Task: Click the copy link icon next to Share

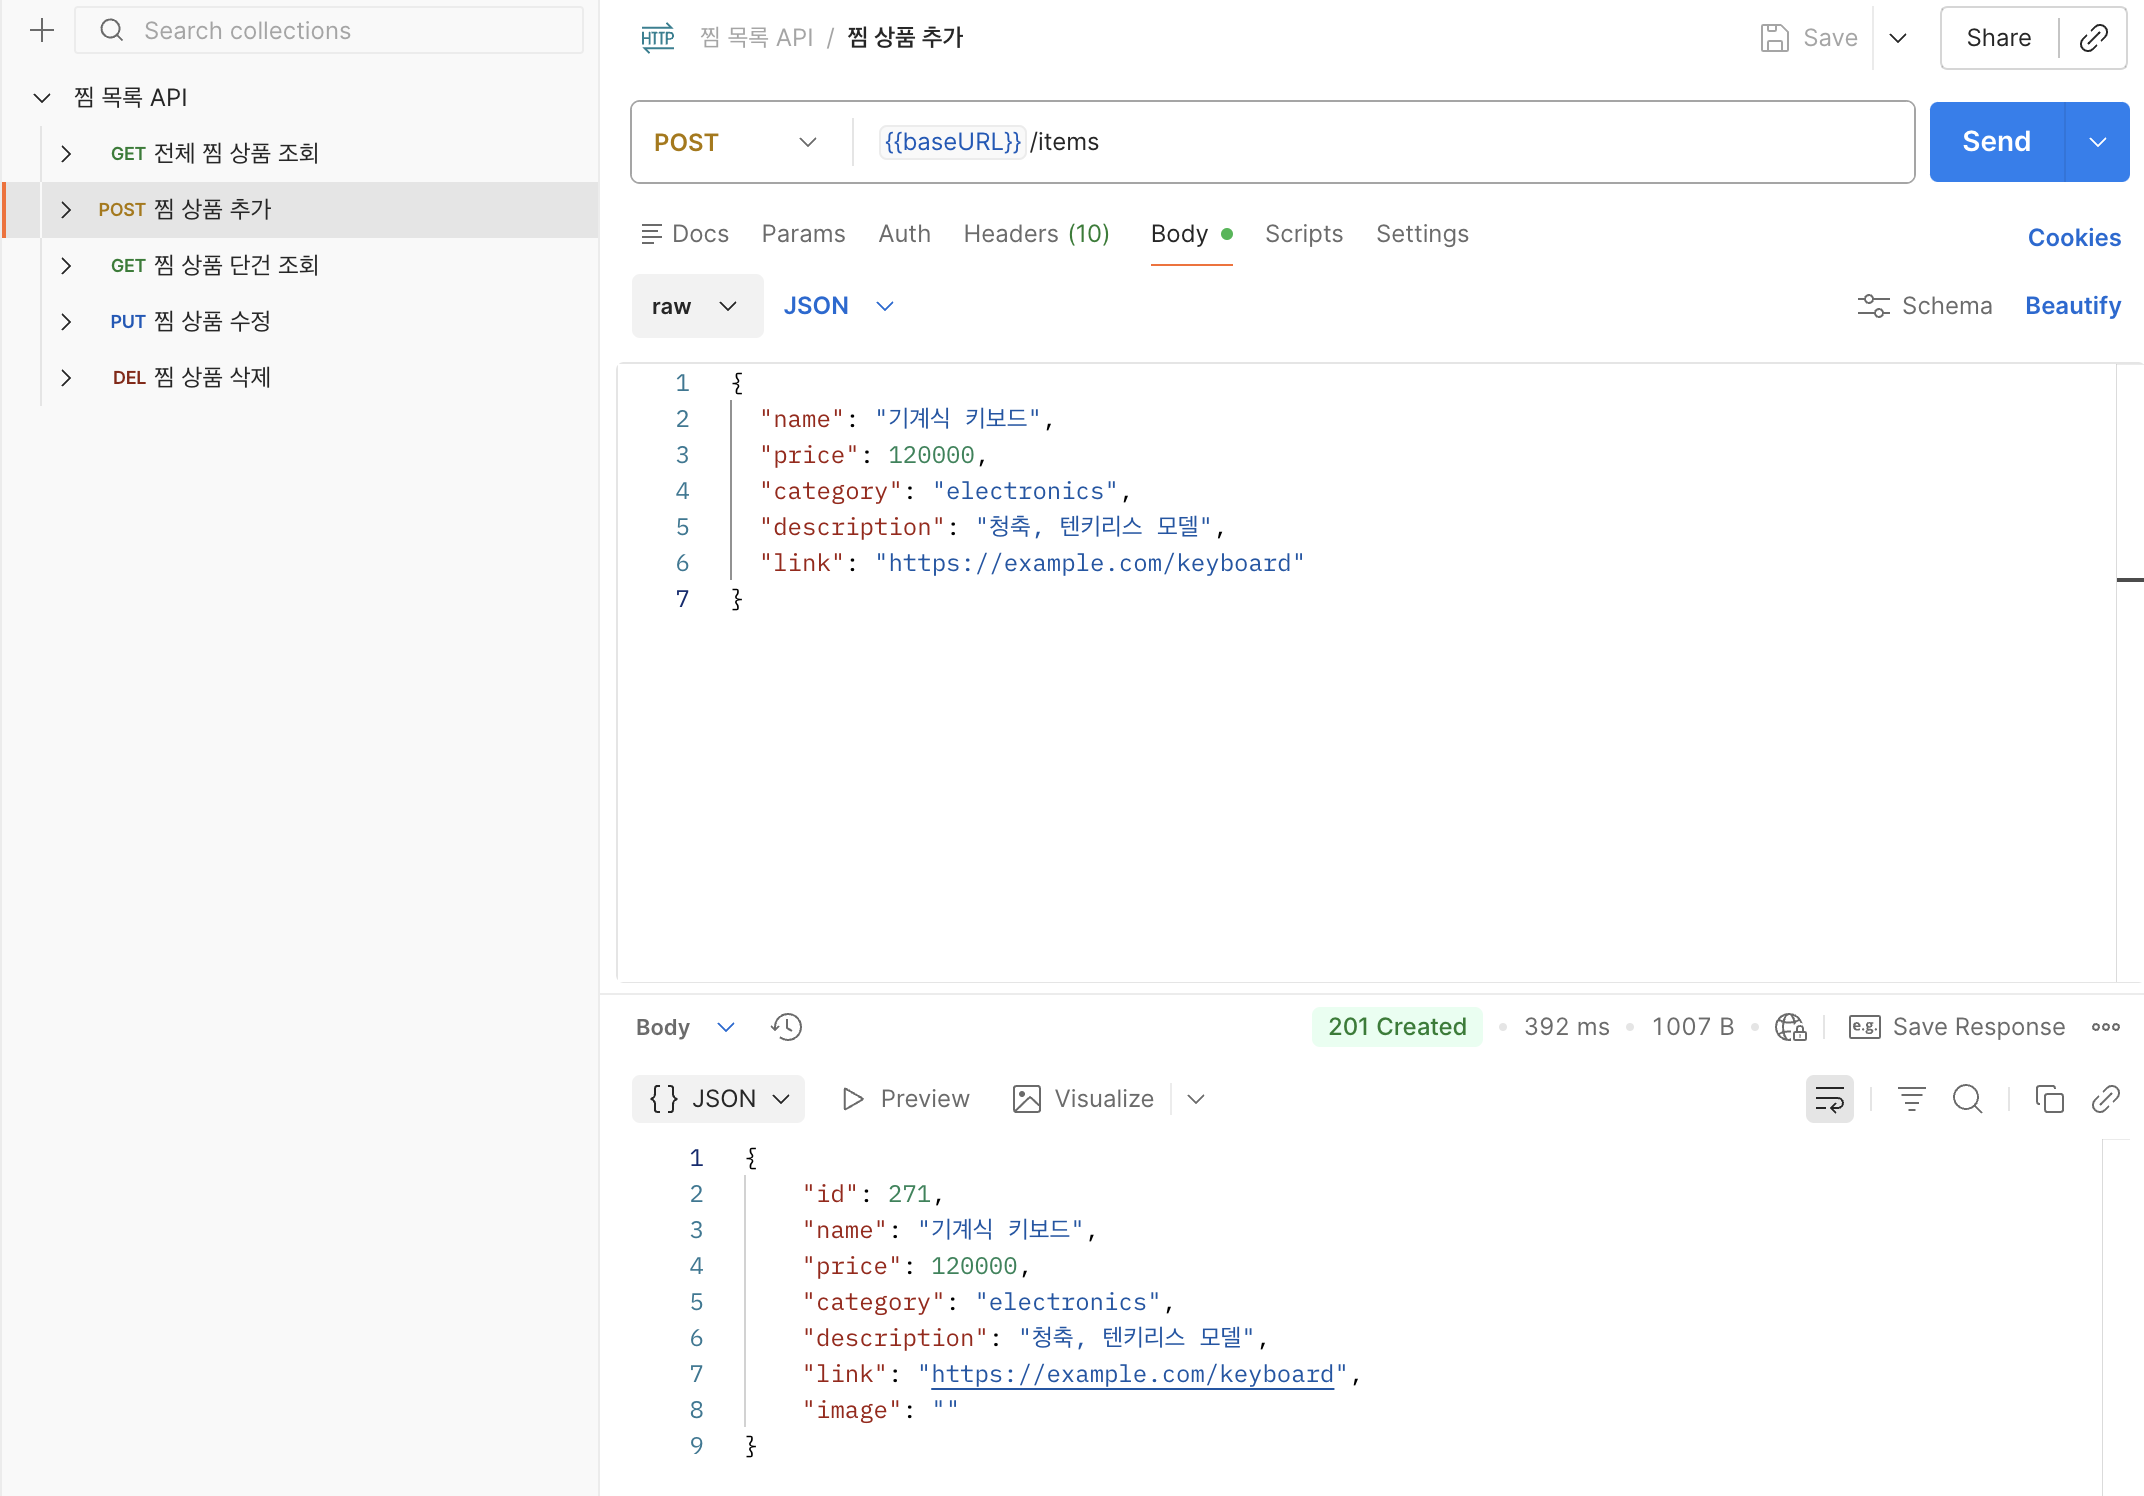Action: [2093, 38]
